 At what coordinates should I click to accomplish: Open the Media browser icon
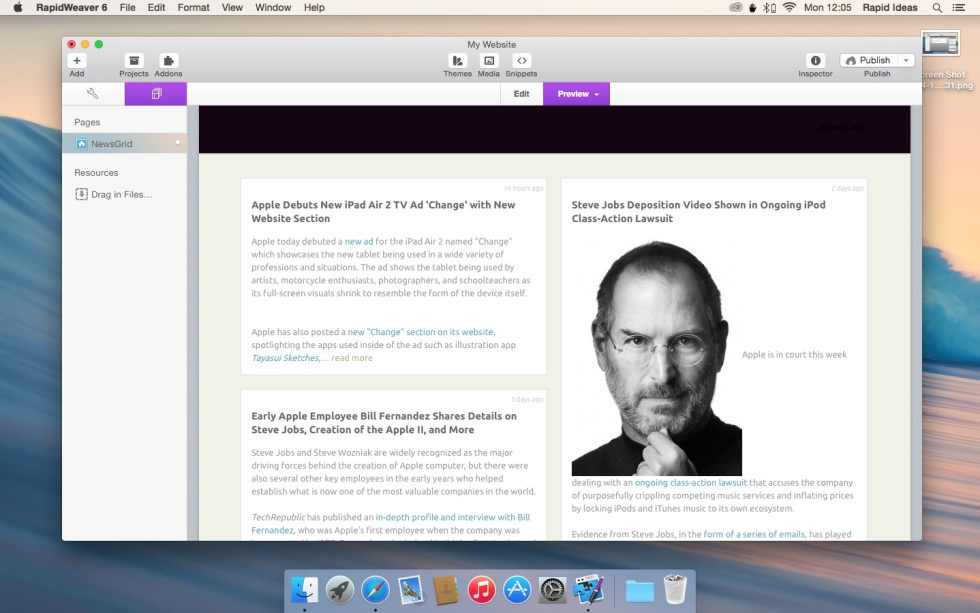coord(489,61)
